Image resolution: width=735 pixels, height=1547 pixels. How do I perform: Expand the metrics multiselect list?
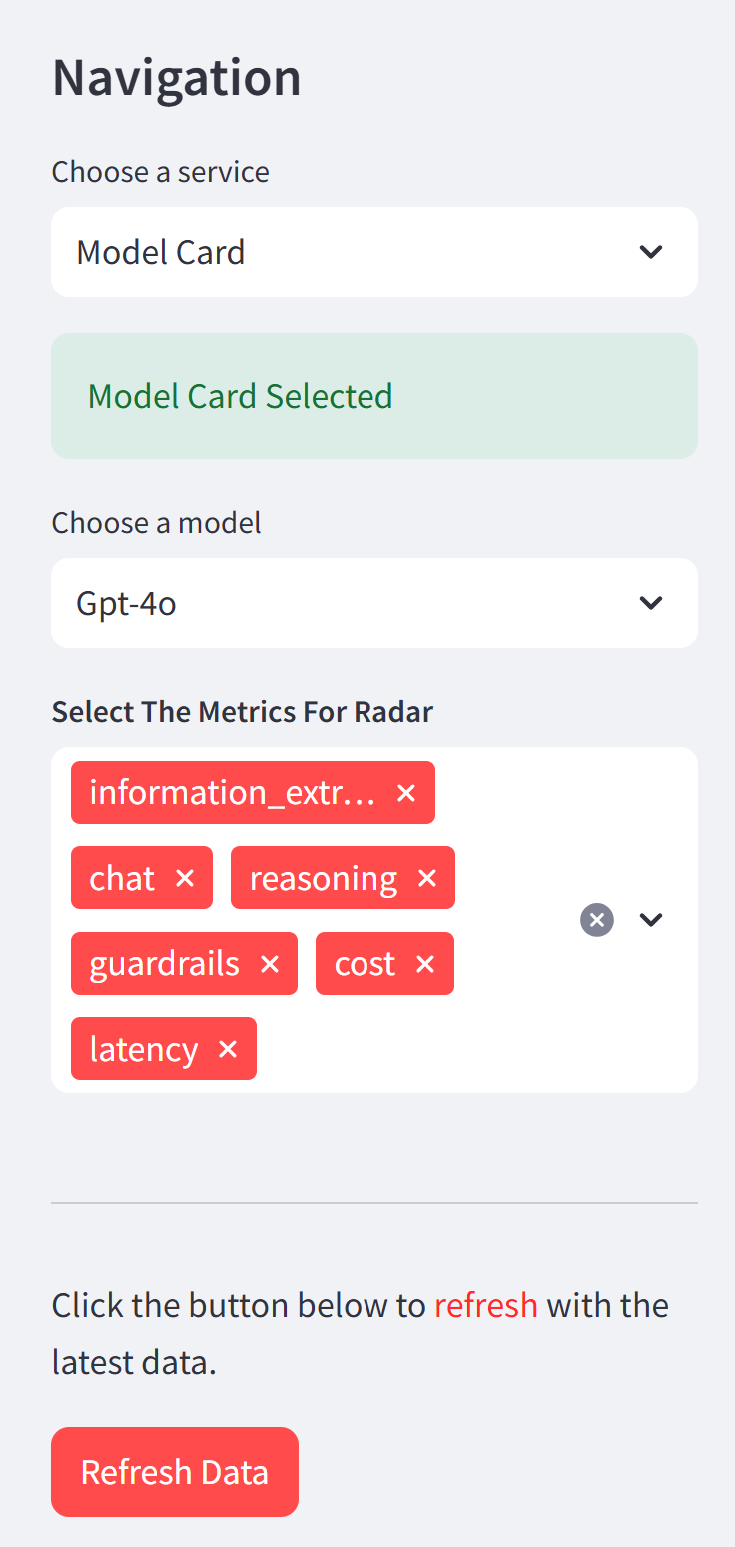pos(651,919)
